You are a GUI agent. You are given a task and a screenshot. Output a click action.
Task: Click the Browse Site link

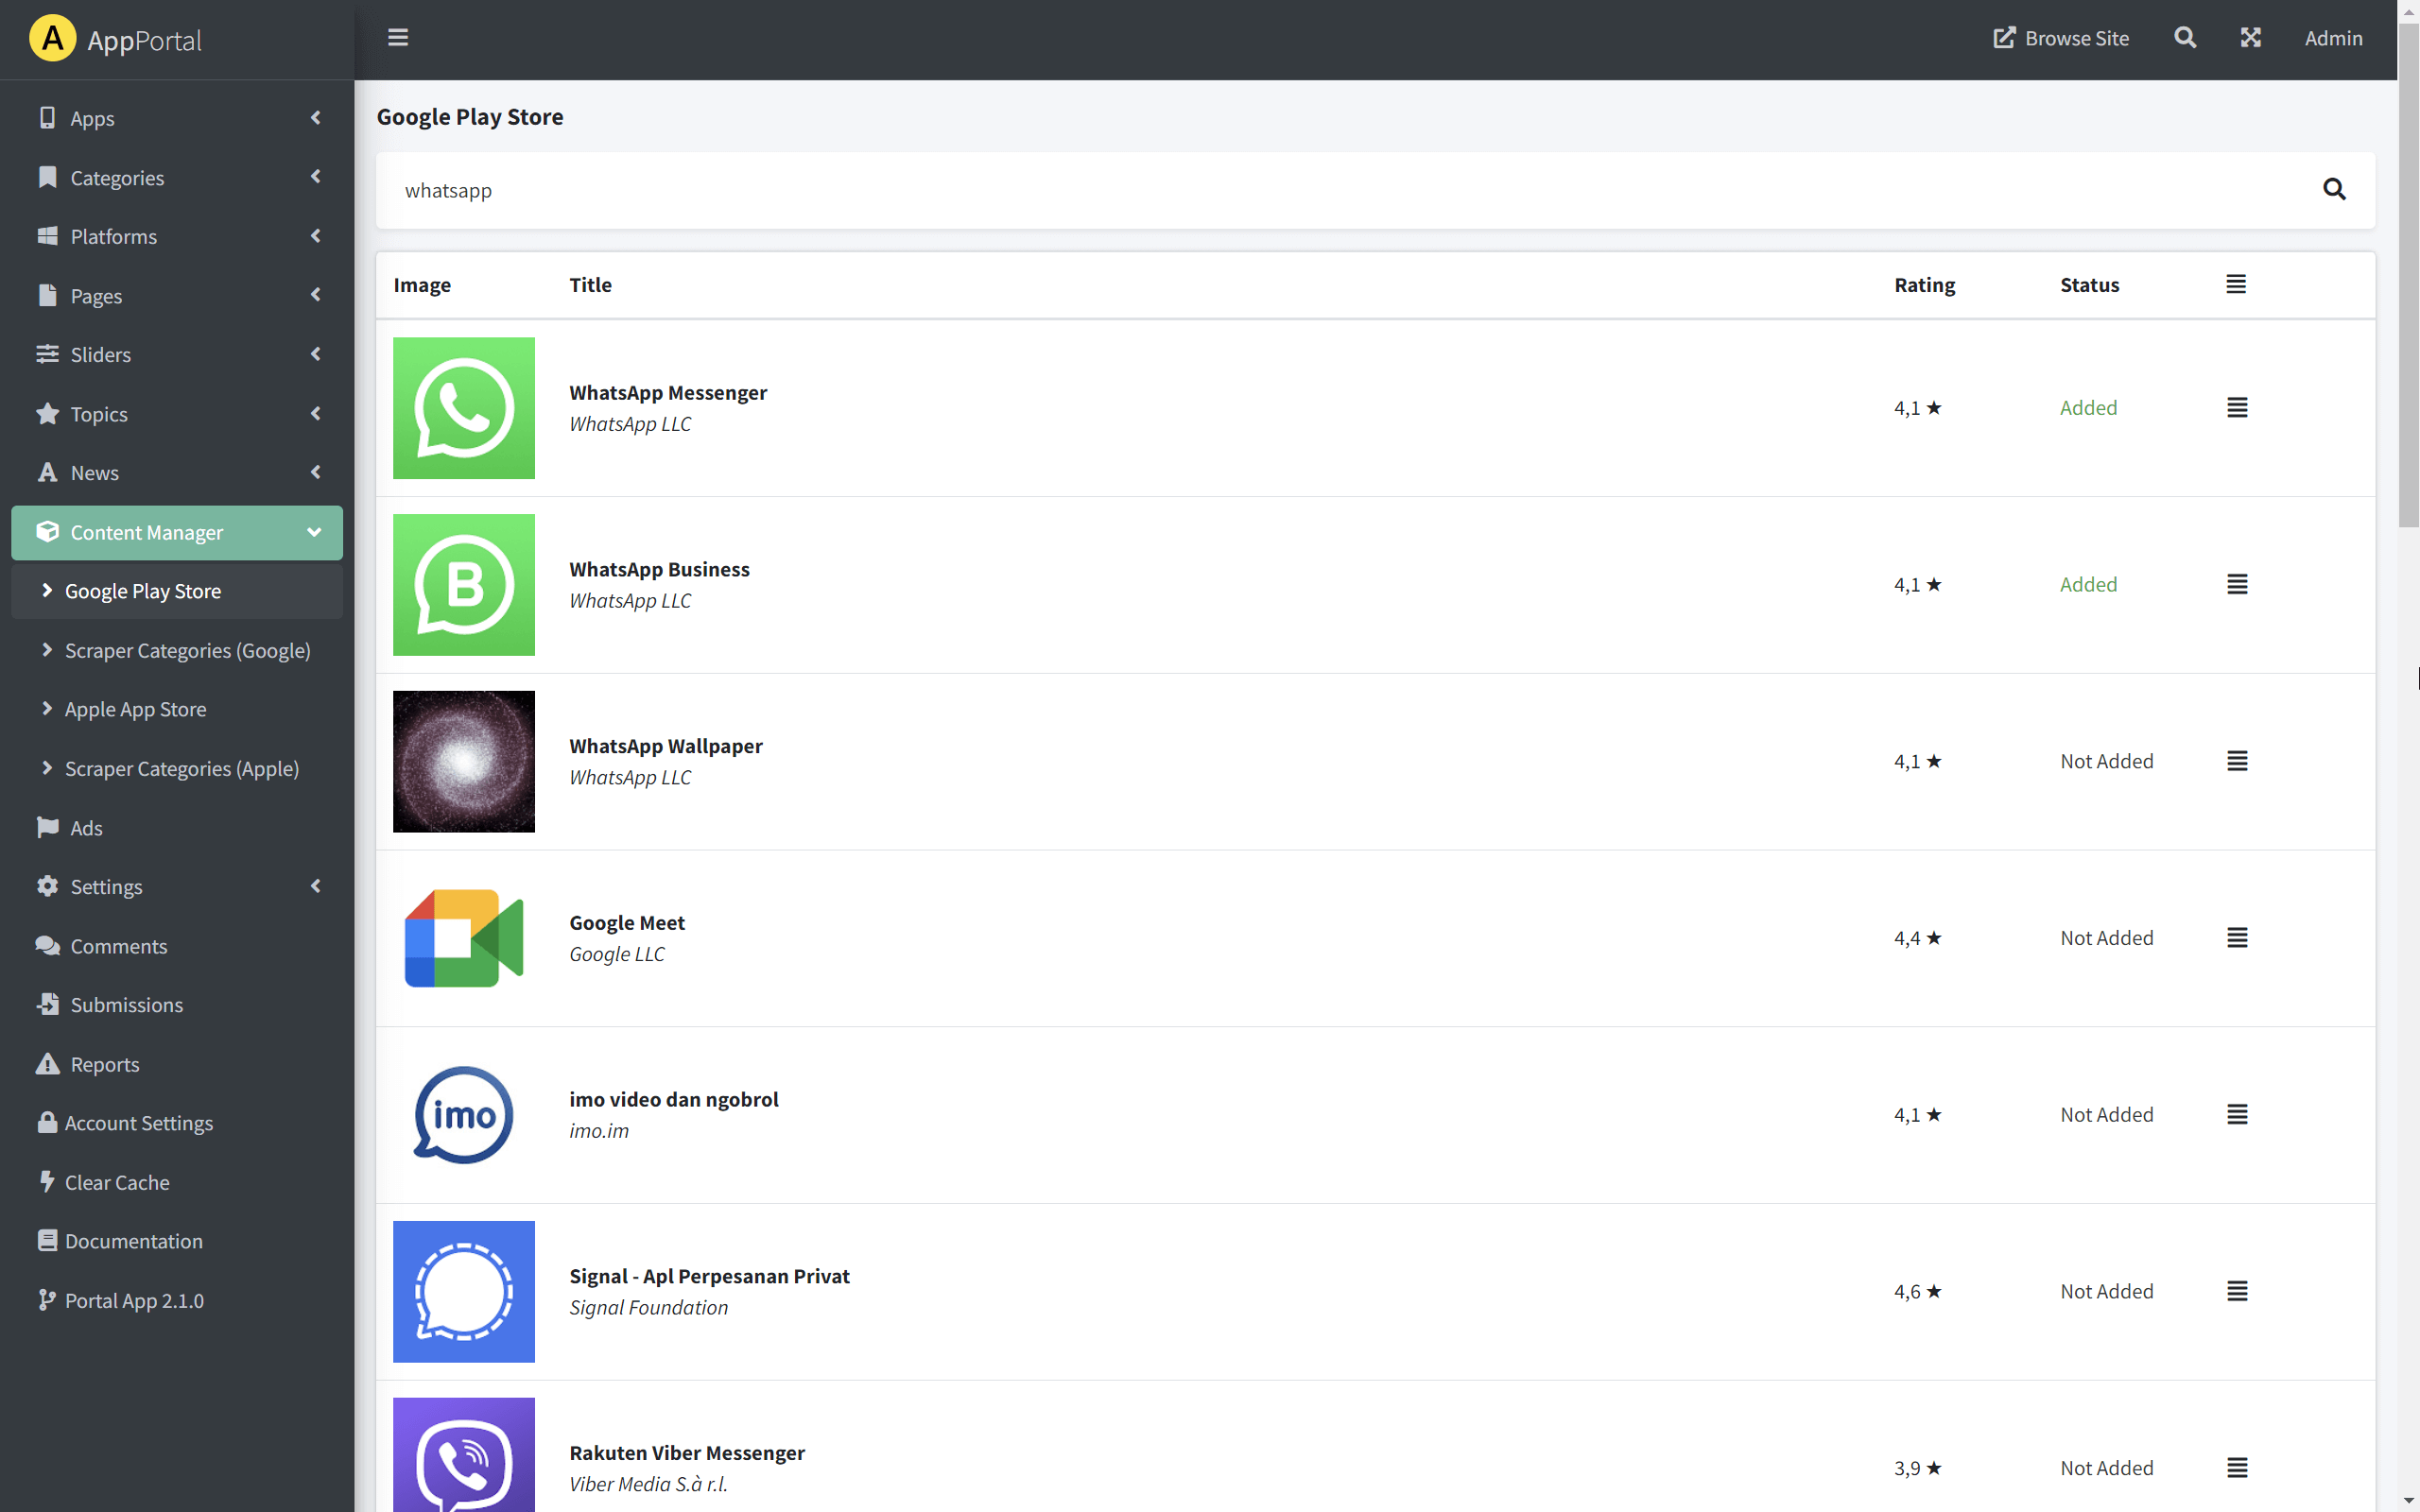tap(2061, 37)
